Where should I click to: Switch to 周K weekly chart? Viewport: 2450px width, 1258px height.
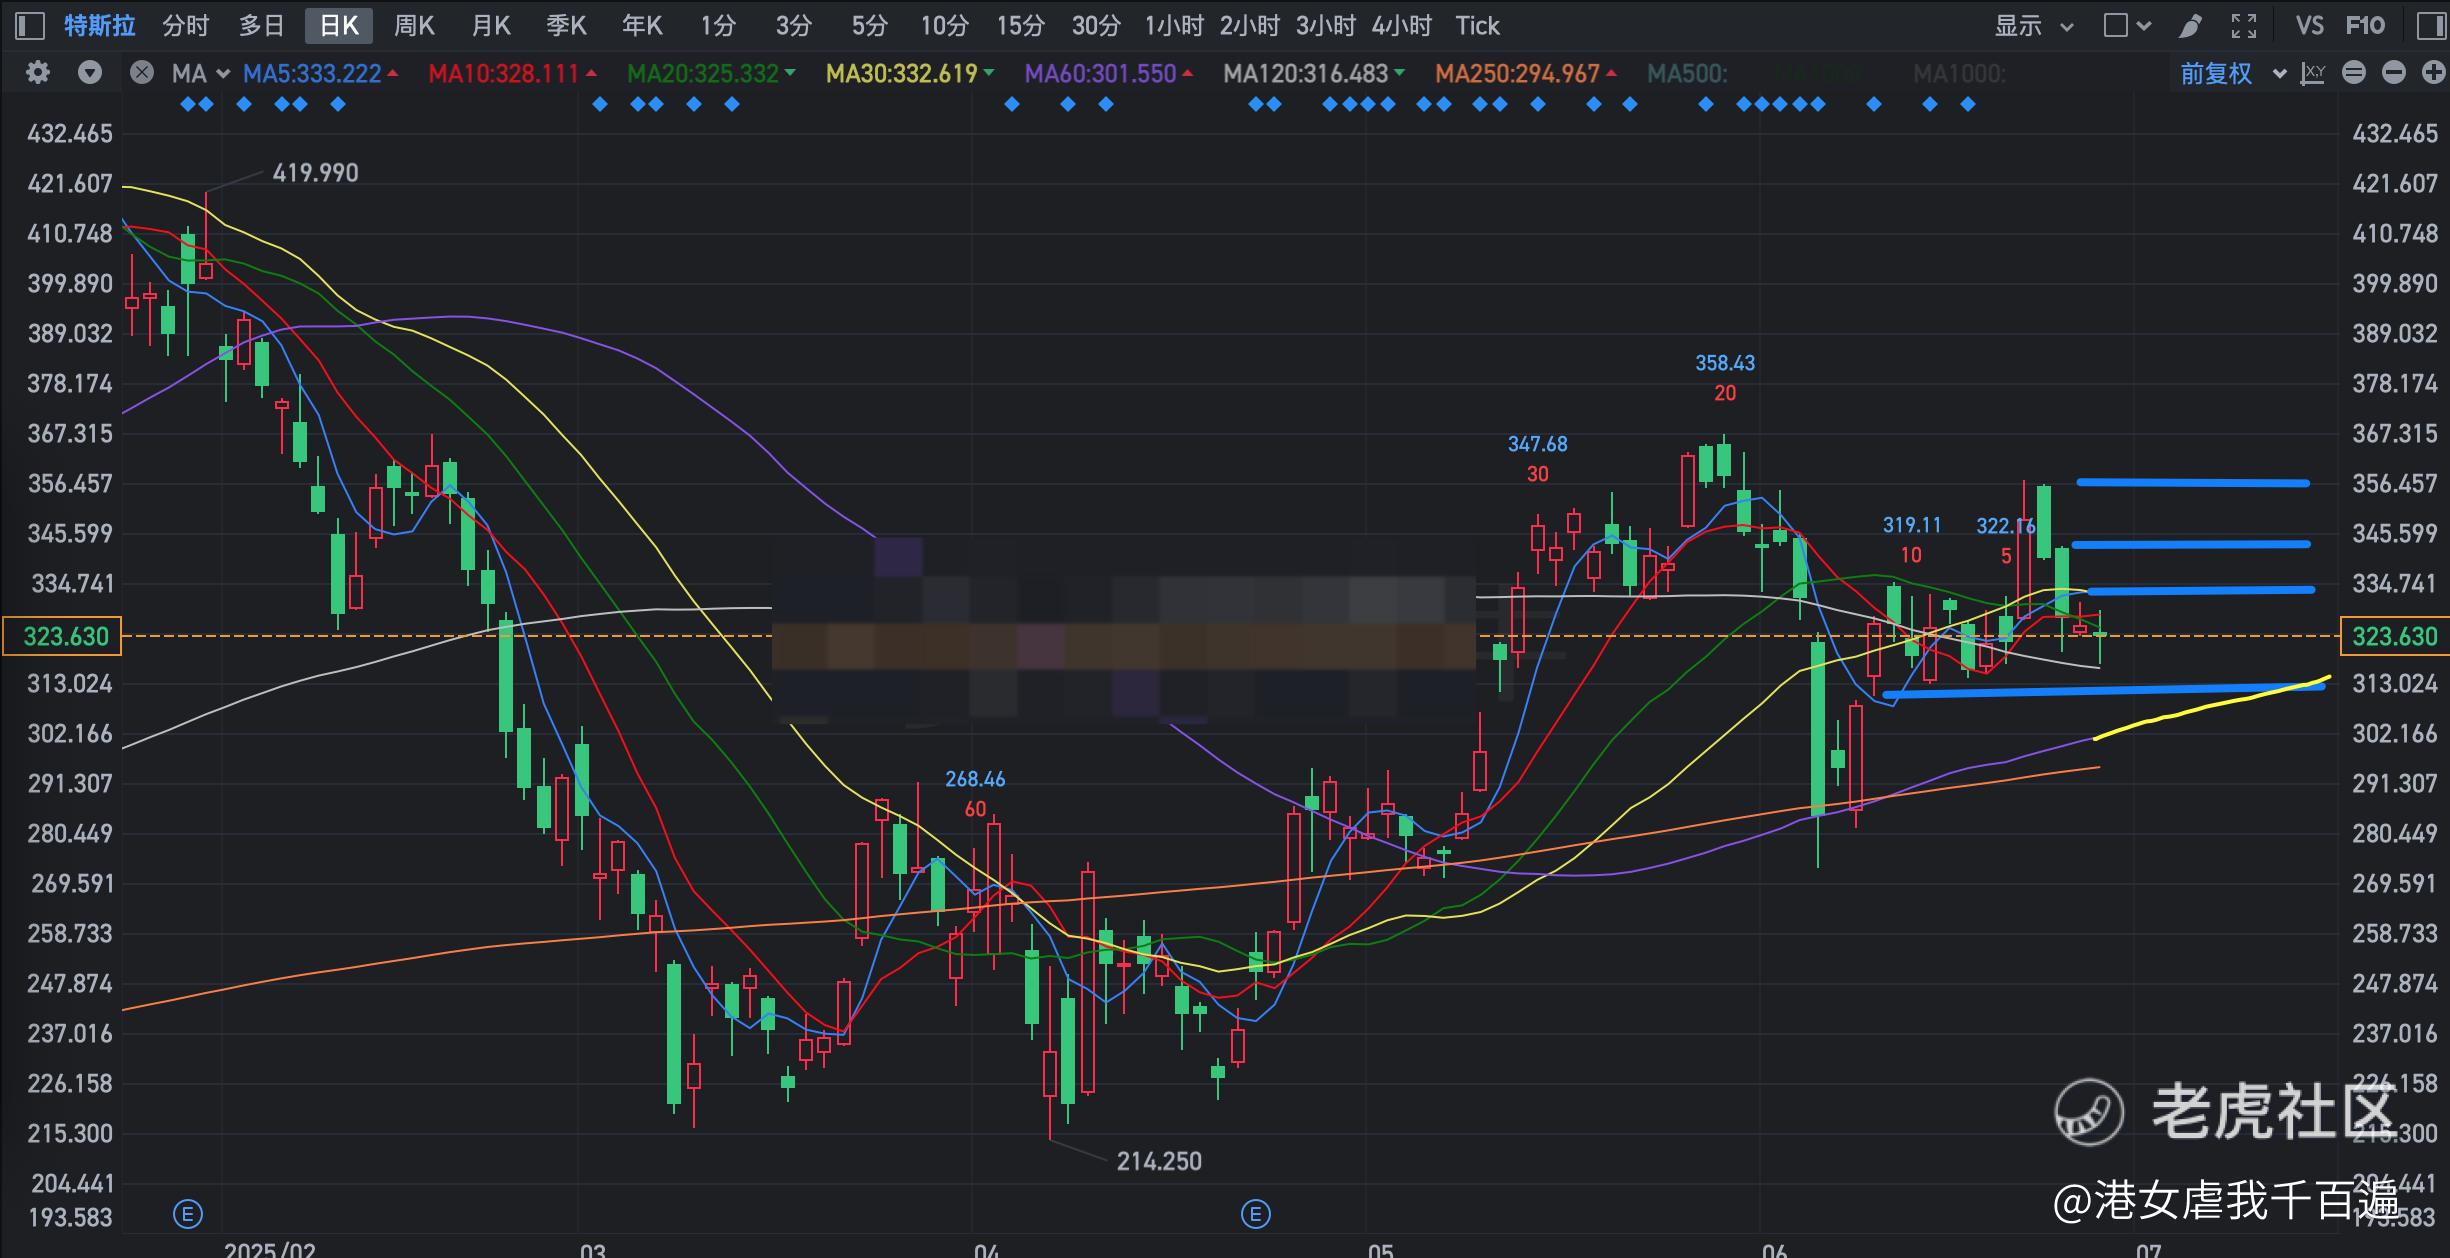(x=414, y=25)
